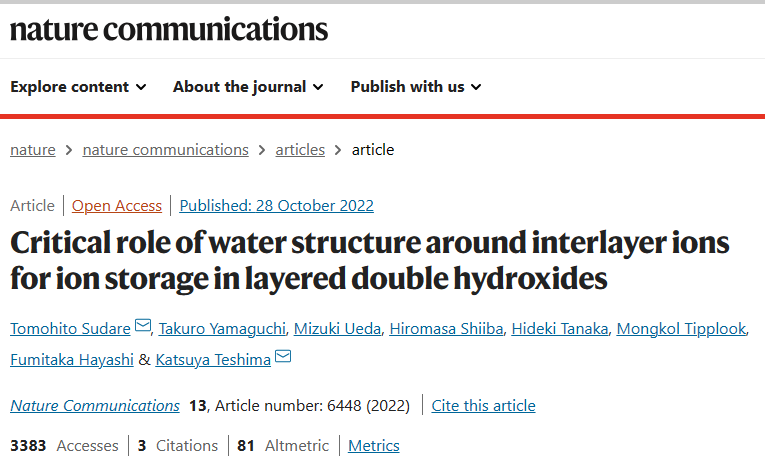
Task: Open the Publish with us dropdown
Action: tap(416, 87)
